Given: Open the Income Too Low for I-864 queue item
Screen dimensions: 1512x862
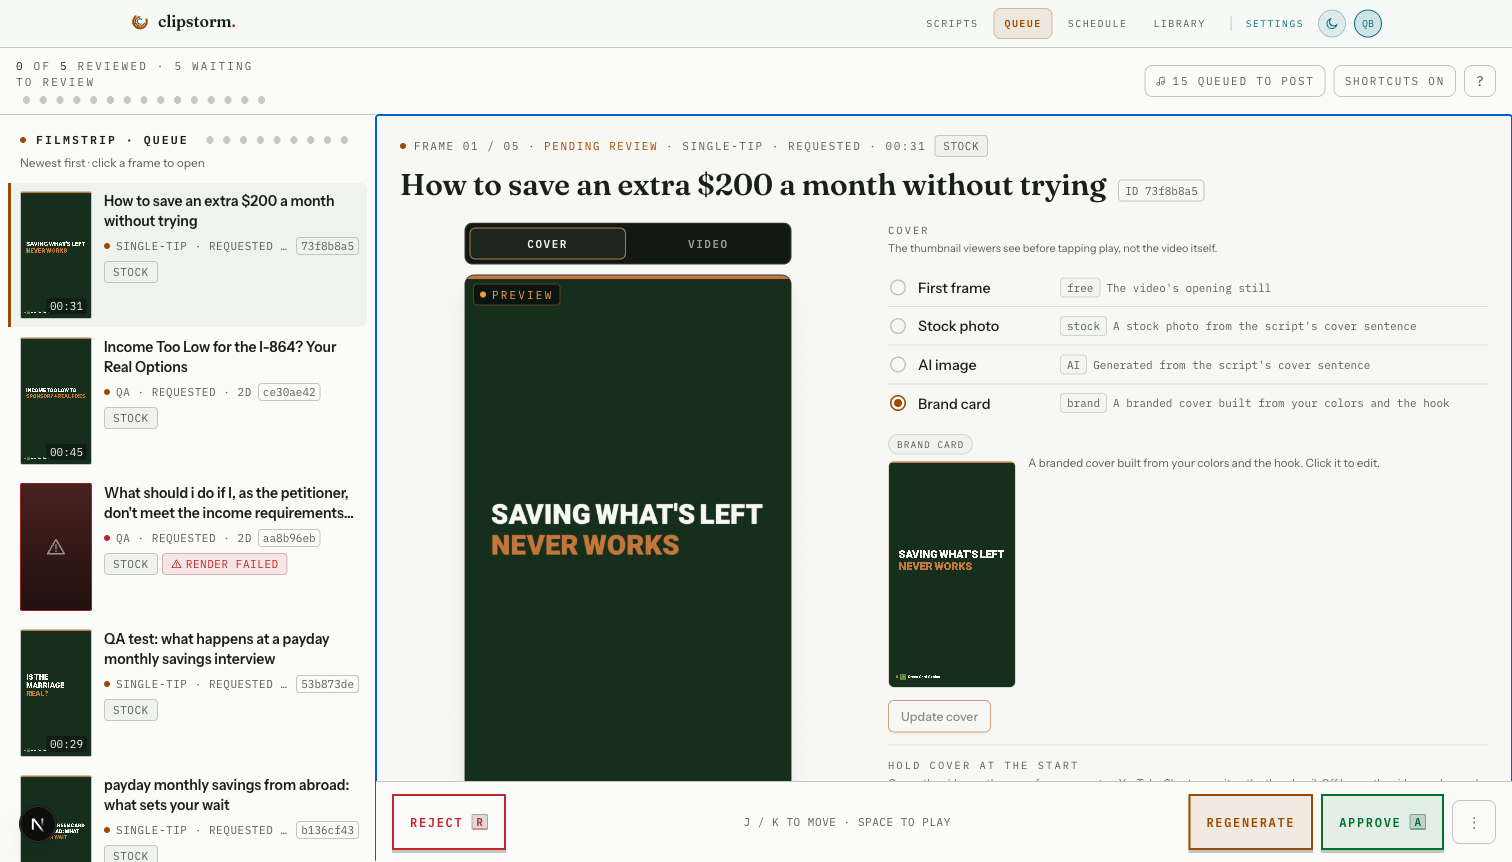Looking at the screenshot, I should (x=187, y=401).
